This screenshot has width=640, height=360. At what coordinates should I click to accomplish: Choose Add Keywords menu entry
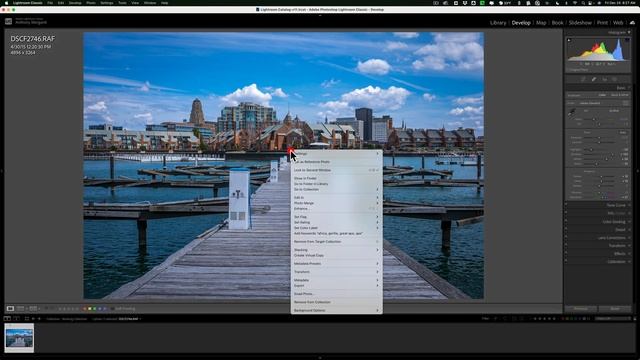coord(336,233)
